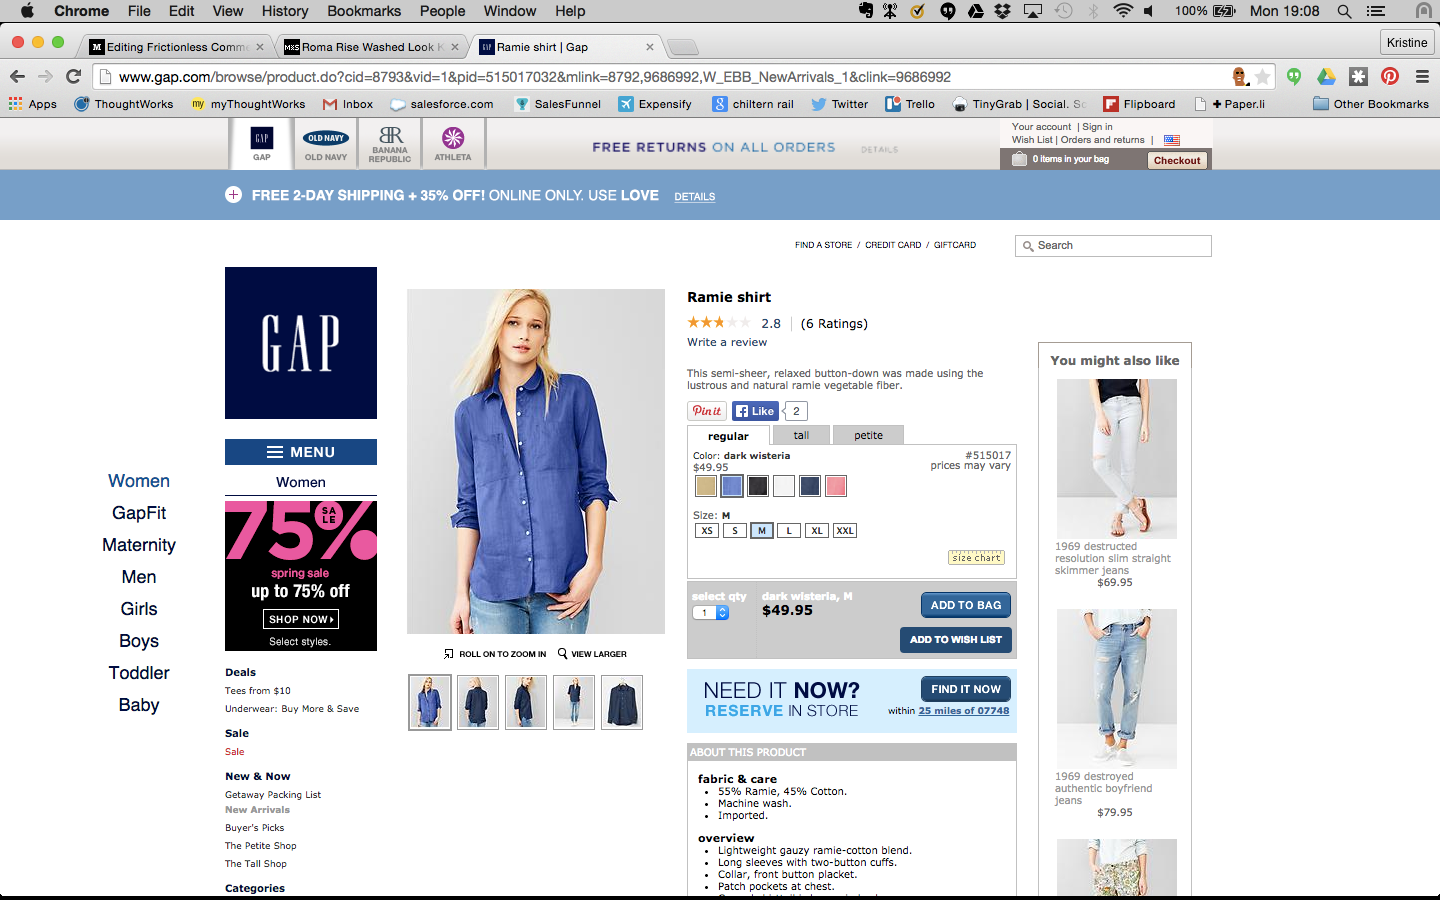Image resolution: width=1440 pixels, height=900 pixels.
Task: Open macOS Spotlight search
Action: coord(1345,11)
